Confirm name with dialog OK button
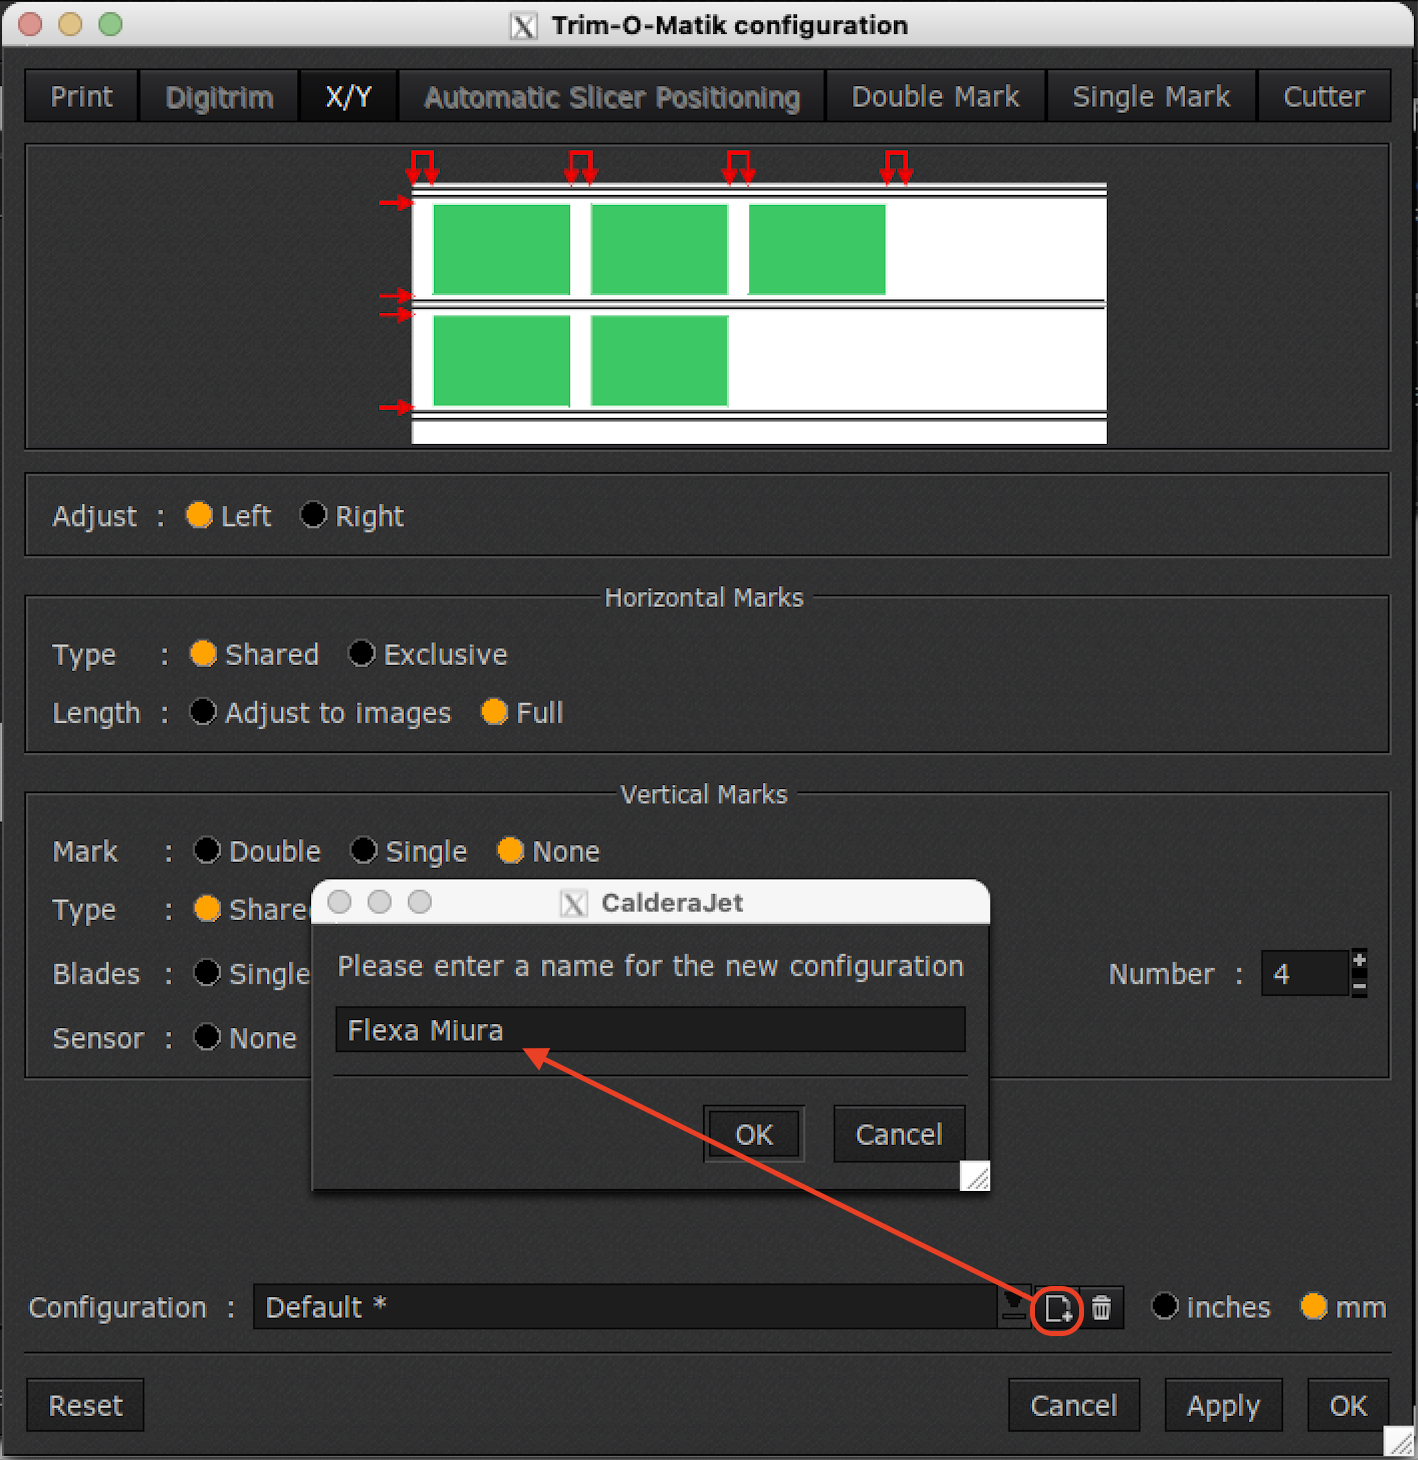1418x1460 pixels. coord(754,1135)
